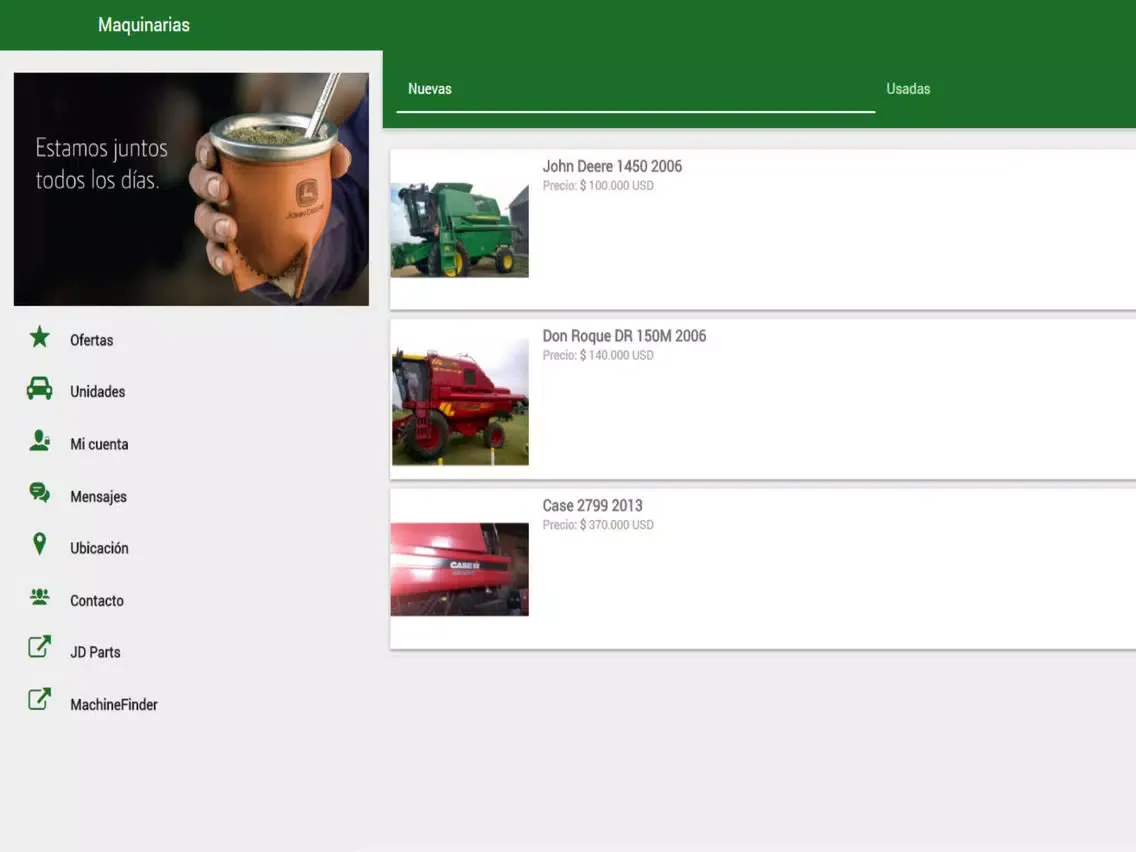Go to Mi cuenta
This screenshot has width=1136, height=852.
(x=99, y=445)
